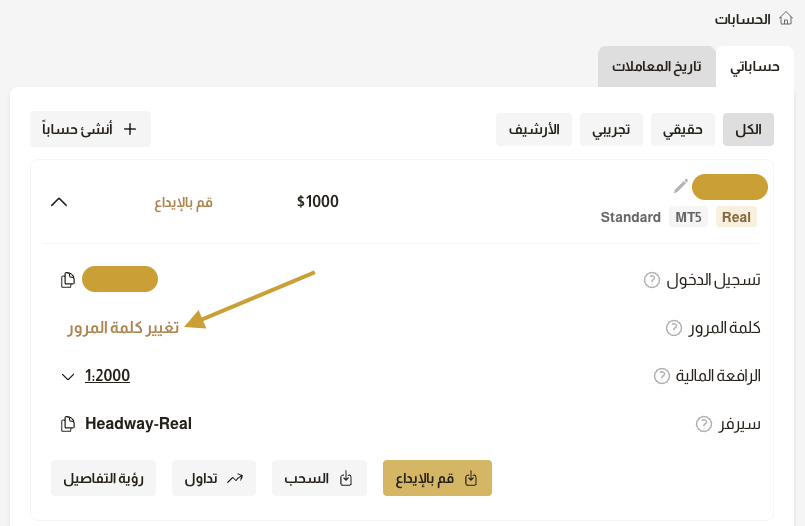Image resolution: width=805 pixels, height=526 pixels.
Task: Click the home icon in the breadcrumb
Action: click(x=786, y=18)
